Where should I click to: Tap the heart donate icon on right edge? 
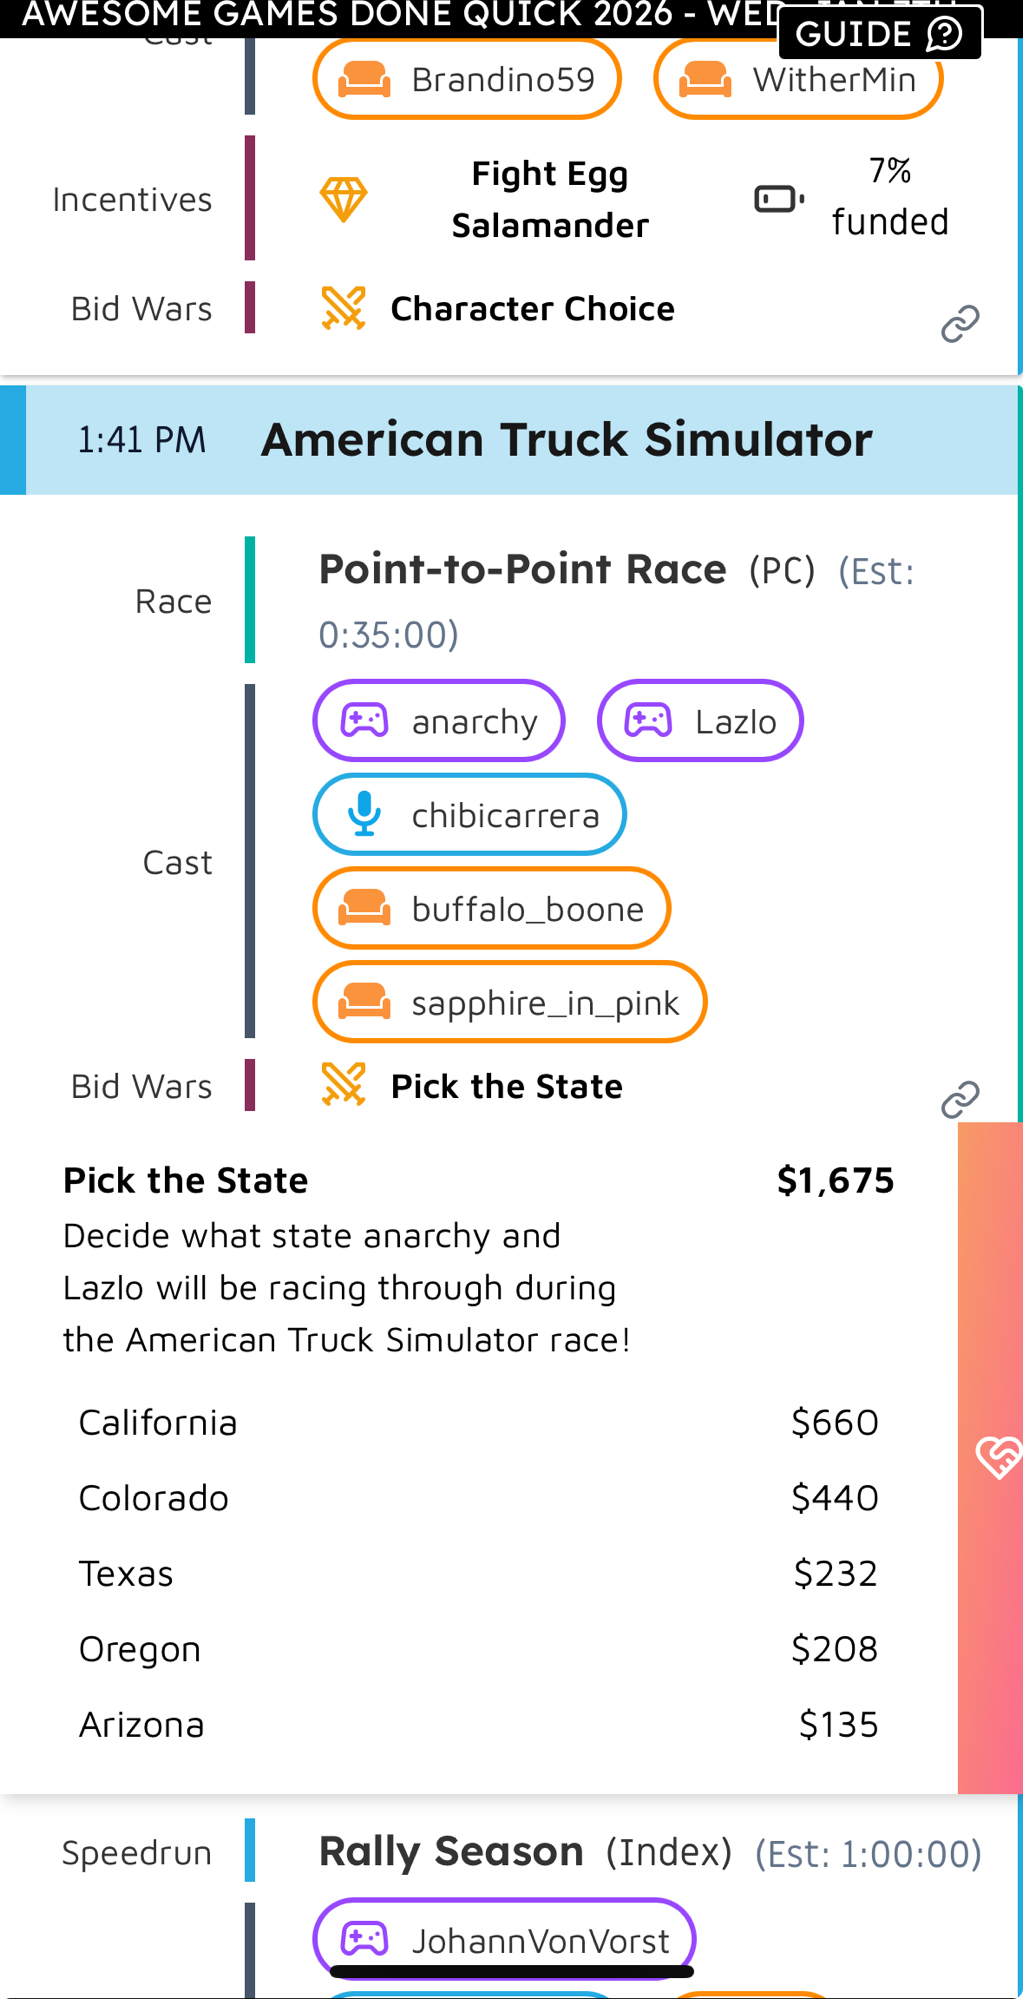point(997,1456)
